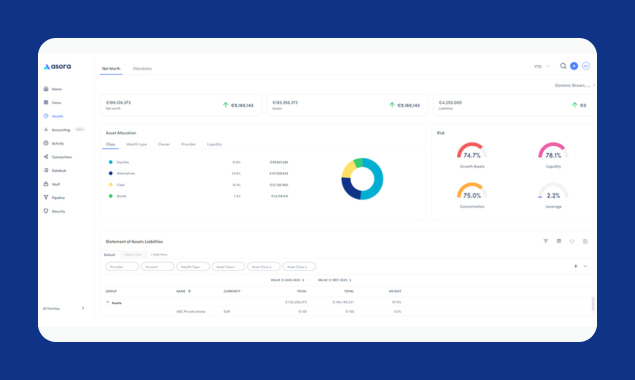Expand the All Families selector
The width and height of the screenshot is (635, 380).
click(x=64, y=308)
